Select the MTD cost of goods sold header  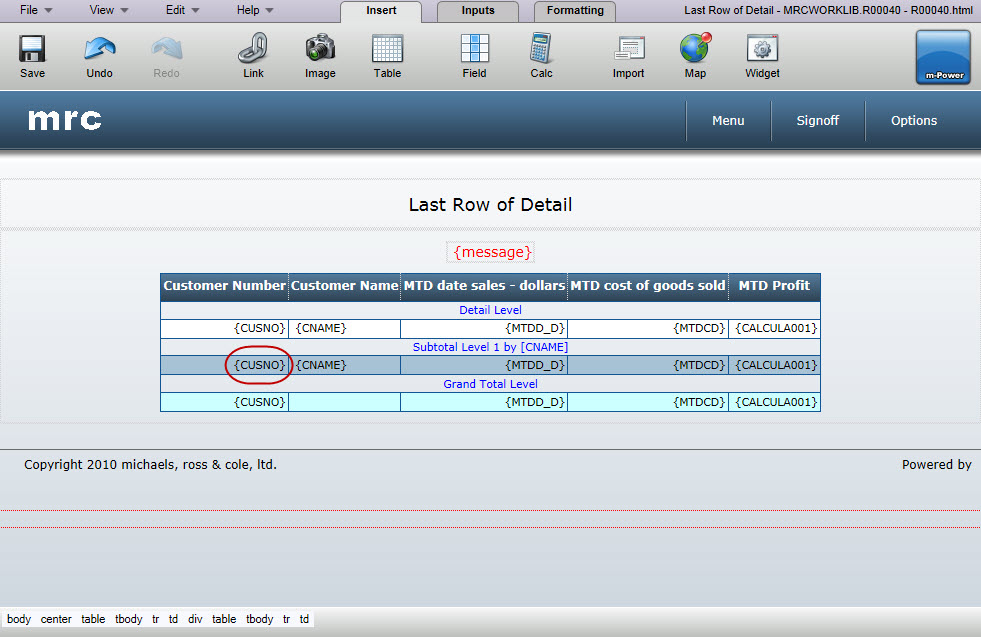[x=648, y=286]
